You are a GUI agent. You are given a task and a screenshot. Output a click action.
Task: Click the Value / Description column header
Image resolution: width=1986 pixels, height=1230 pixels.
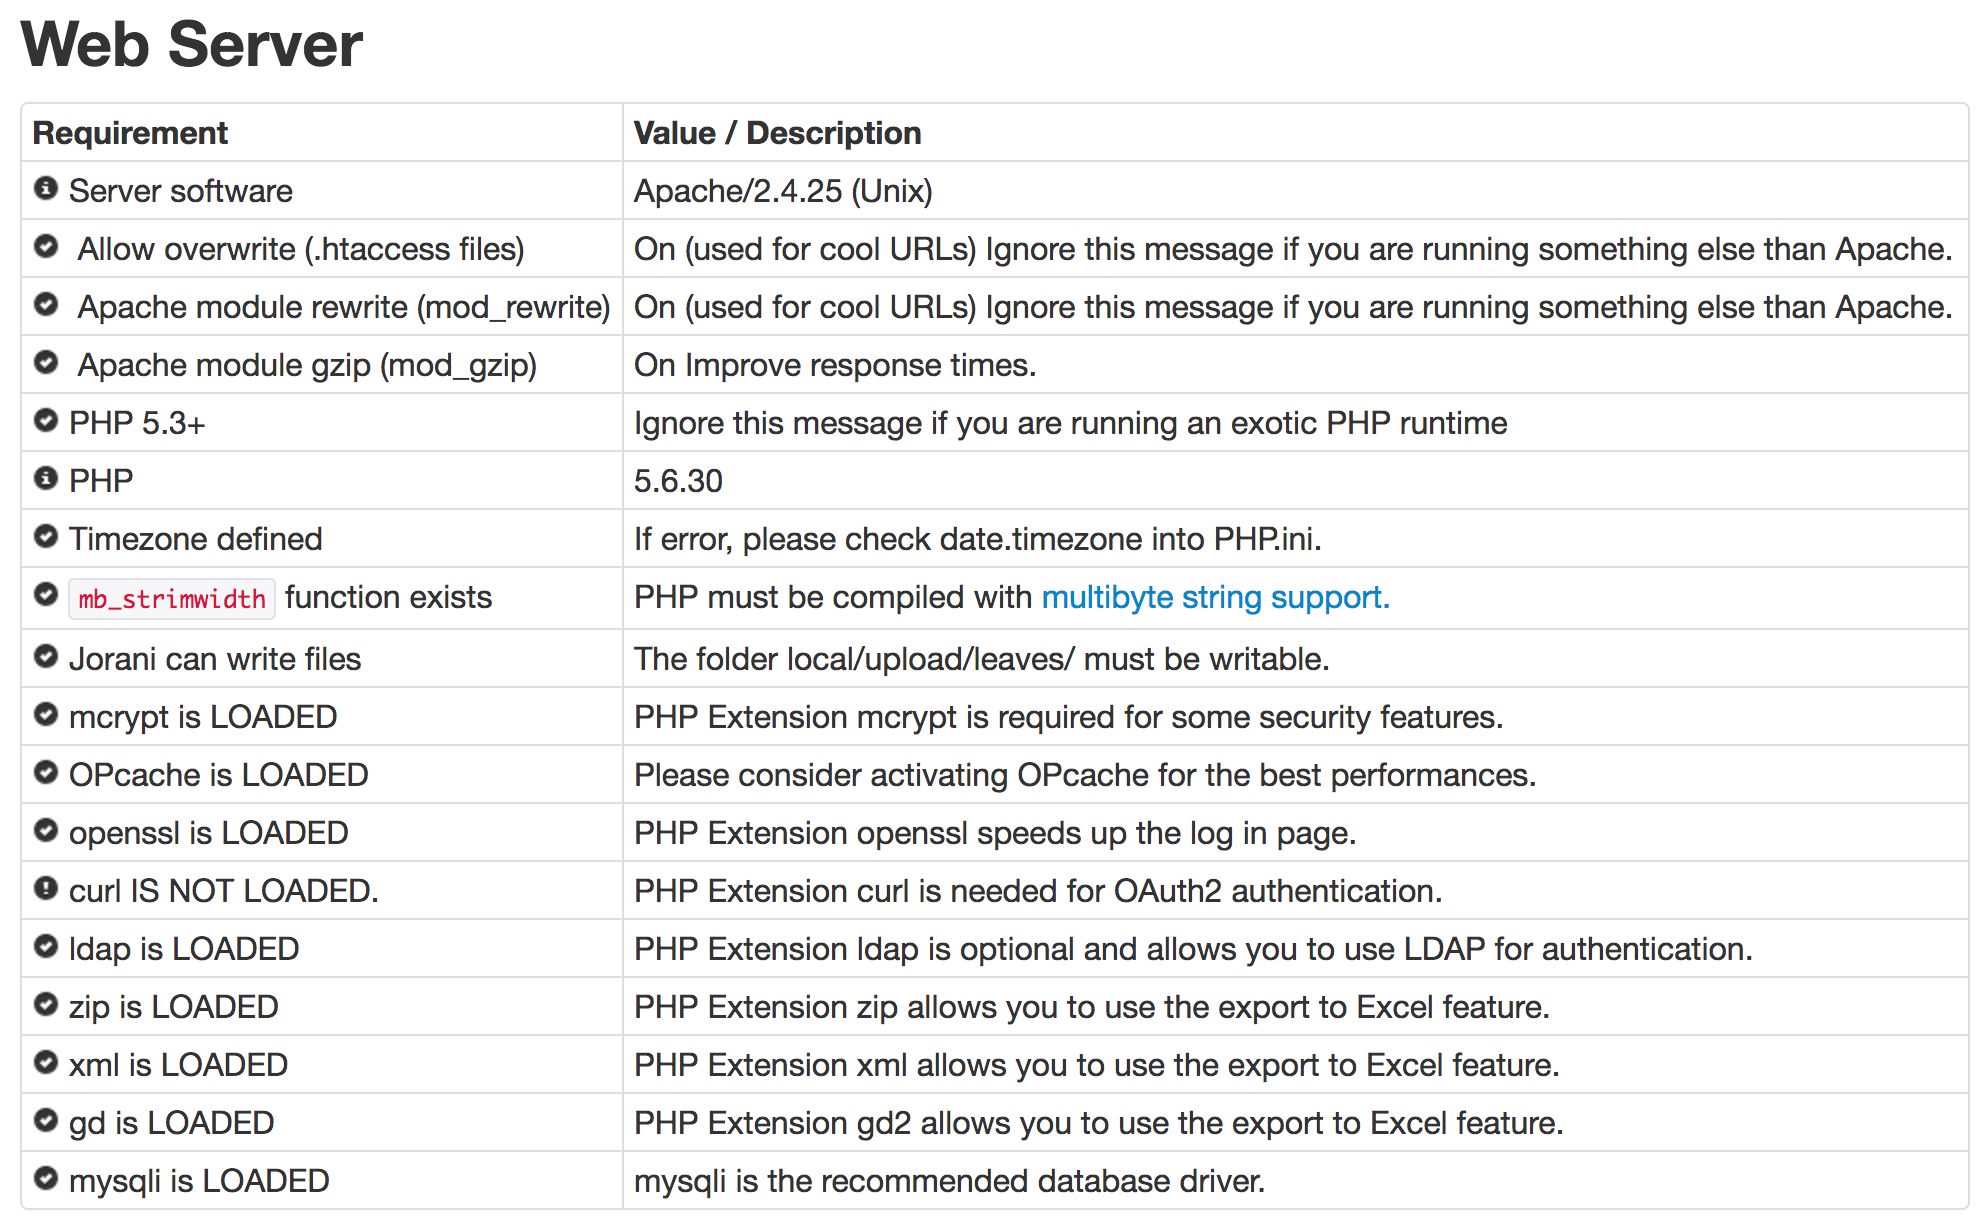coord(777,133)
